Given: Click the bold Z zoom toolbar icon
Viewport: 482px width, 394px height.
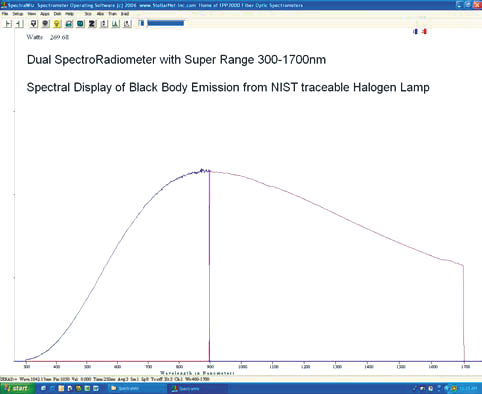Looking at the screenshot, I should pyautogui.click(x=92, y=23).
